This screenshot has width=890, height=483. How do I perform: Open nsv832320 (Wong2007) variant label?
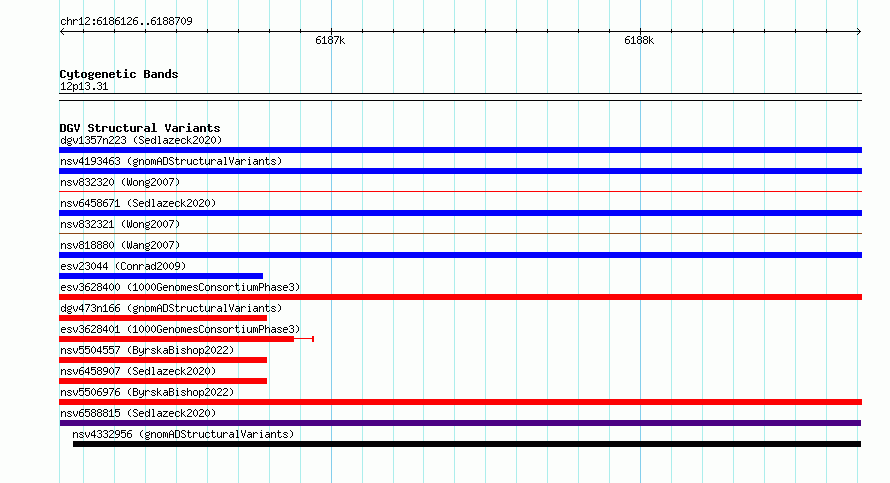(x=120, y=182)
